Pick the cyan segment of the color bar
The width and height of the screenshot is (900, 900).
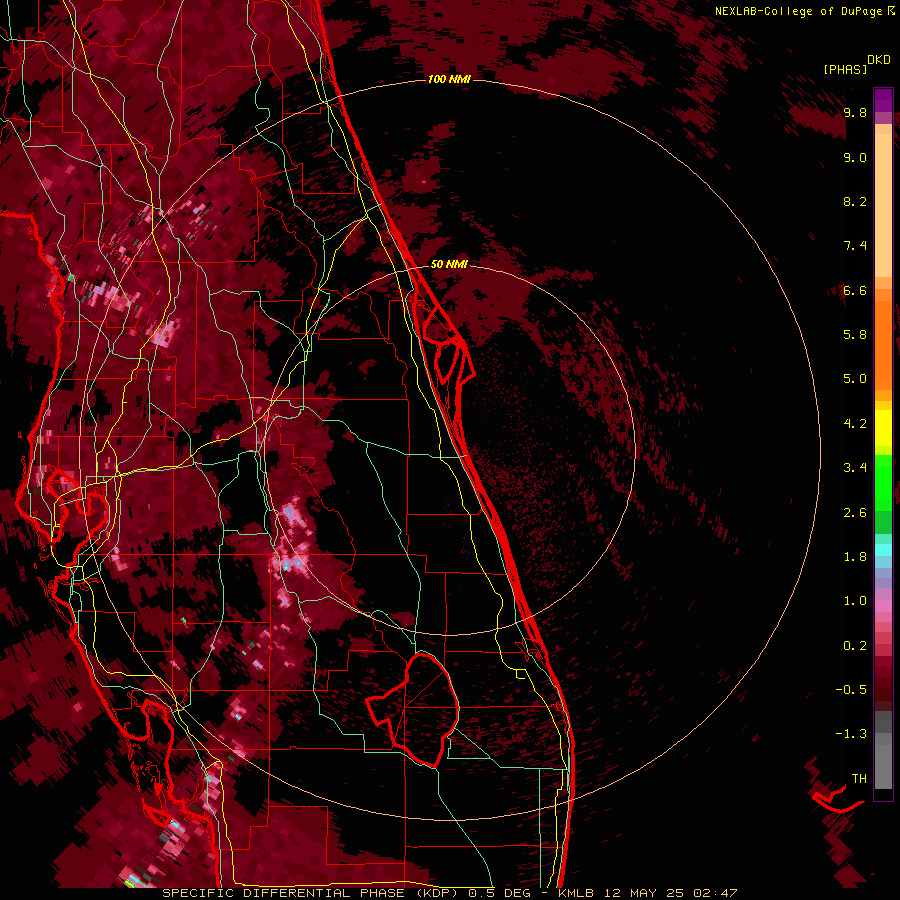[883, 550]
